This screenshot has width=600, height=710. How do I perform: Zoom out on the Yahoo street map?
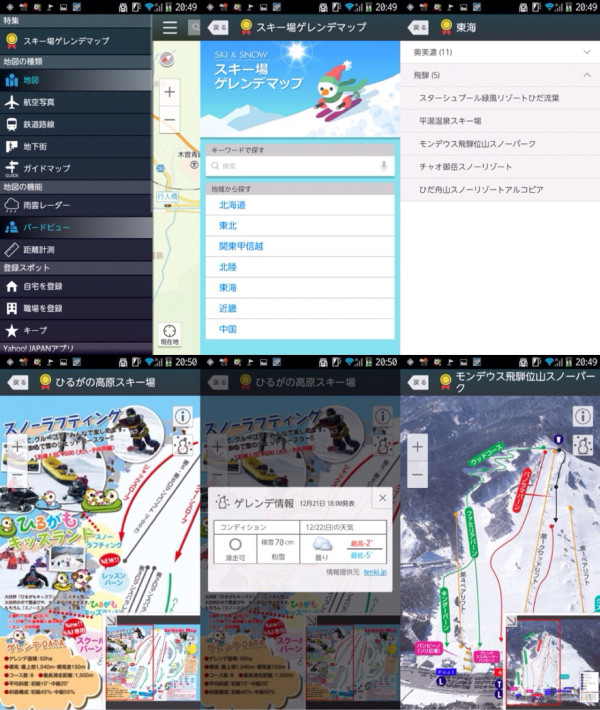coord(169,119)
